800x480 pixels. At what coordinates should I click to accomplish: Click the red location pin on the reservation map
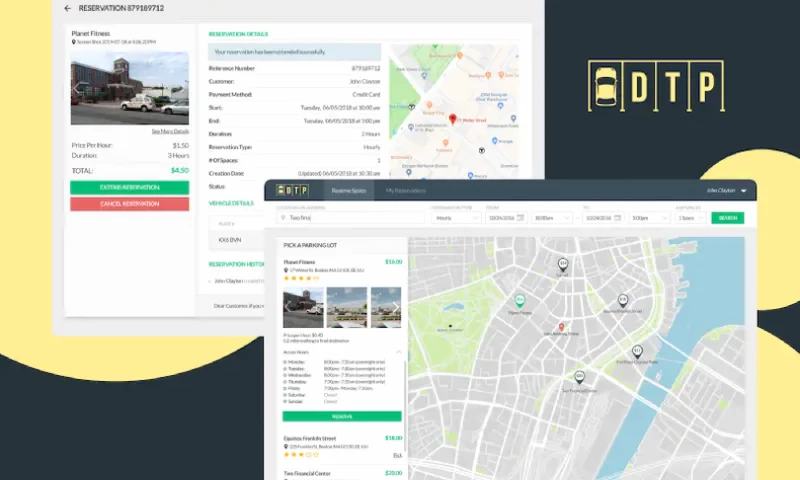pyautogui.click(x=452, y=119)
